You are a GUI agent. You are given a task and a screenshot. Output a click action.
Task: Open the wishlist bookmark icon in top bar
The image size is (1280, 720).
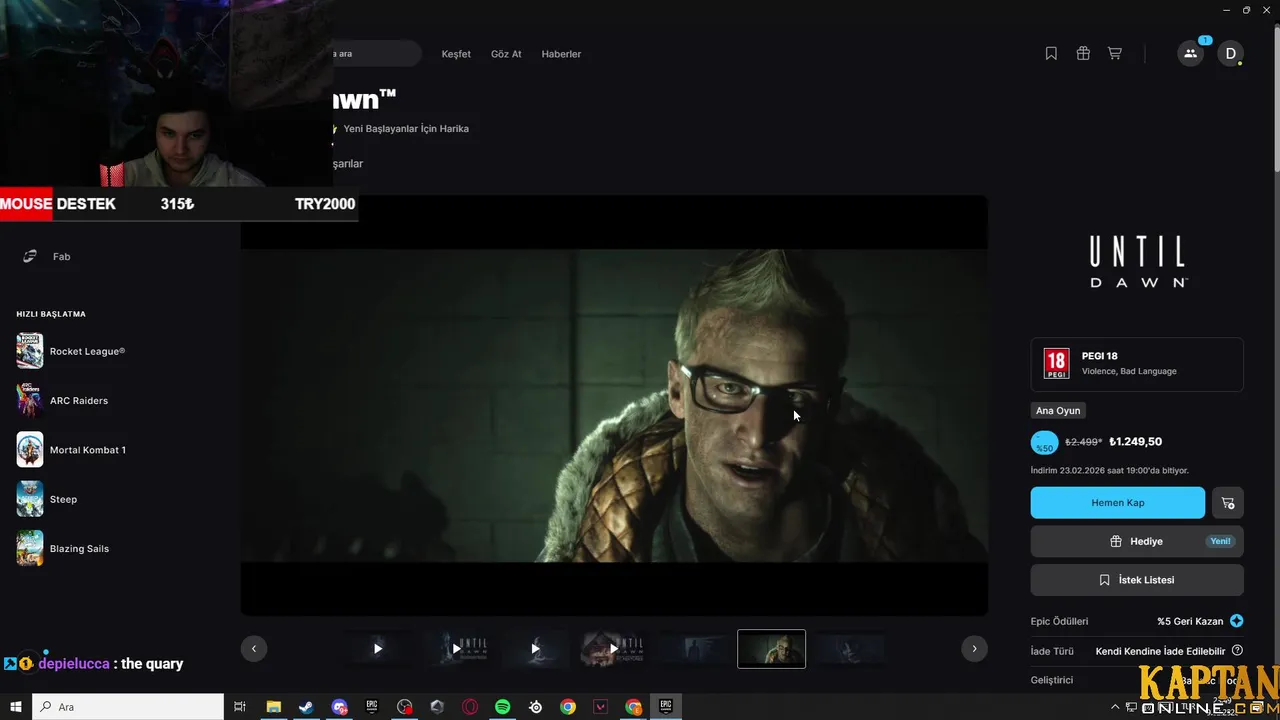click(x=1051, y=54)
